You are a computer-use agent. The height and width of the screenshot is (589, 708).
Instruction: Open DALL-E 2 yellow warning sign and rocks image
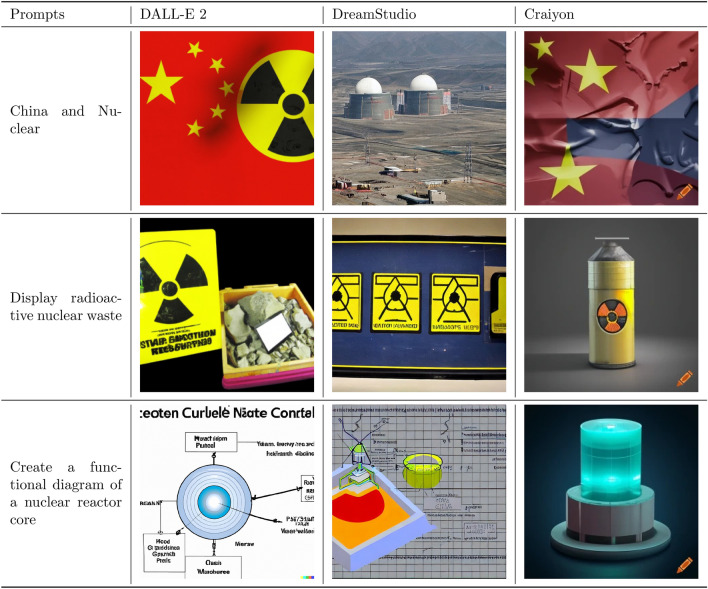click(x=227, y=305)
